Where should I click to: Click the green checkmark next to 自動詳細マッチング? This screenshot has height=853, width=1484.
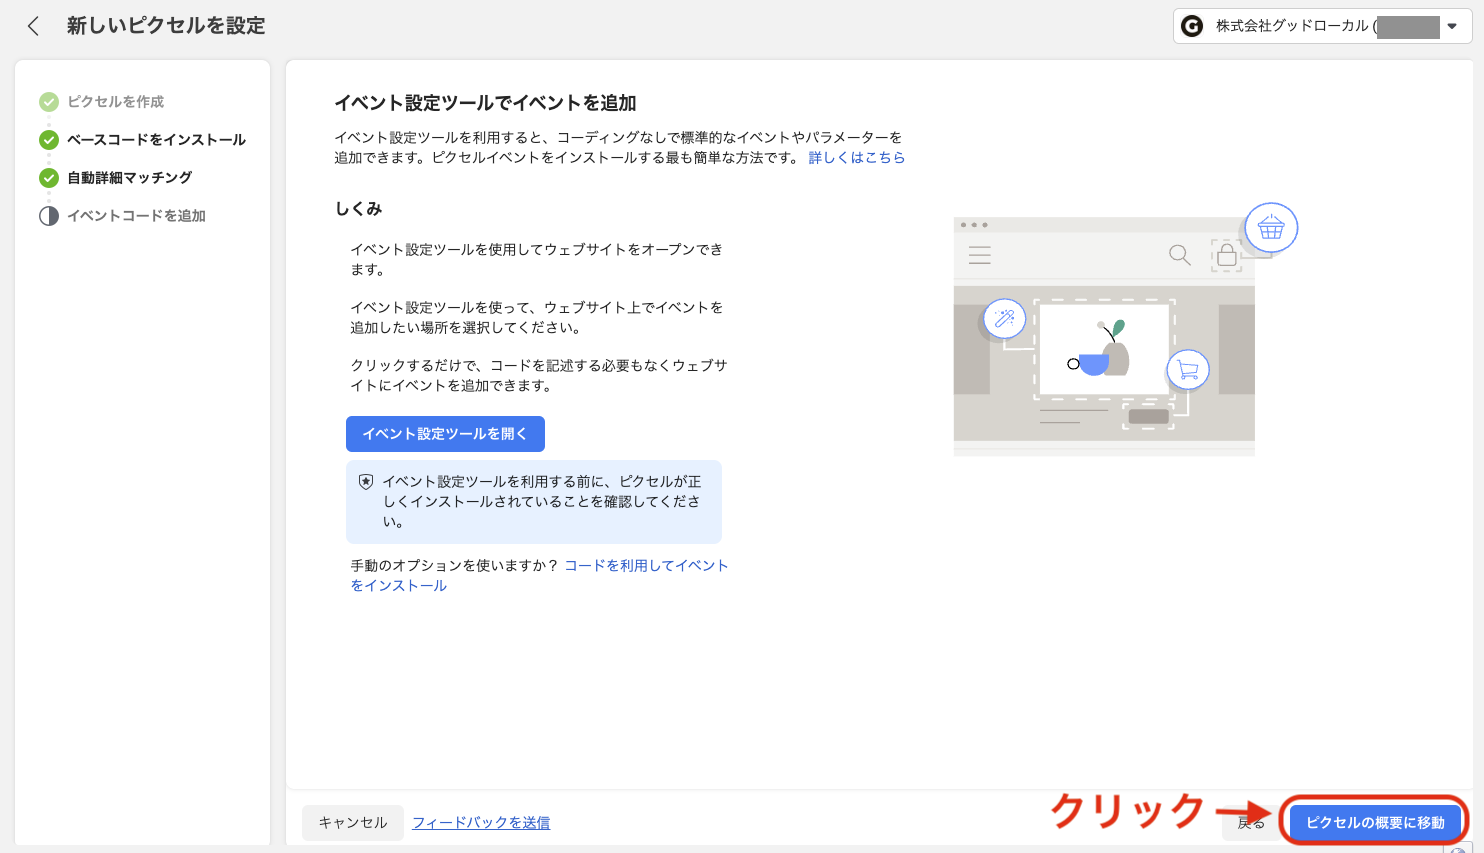pyautogui.click(x=48, y=177)
